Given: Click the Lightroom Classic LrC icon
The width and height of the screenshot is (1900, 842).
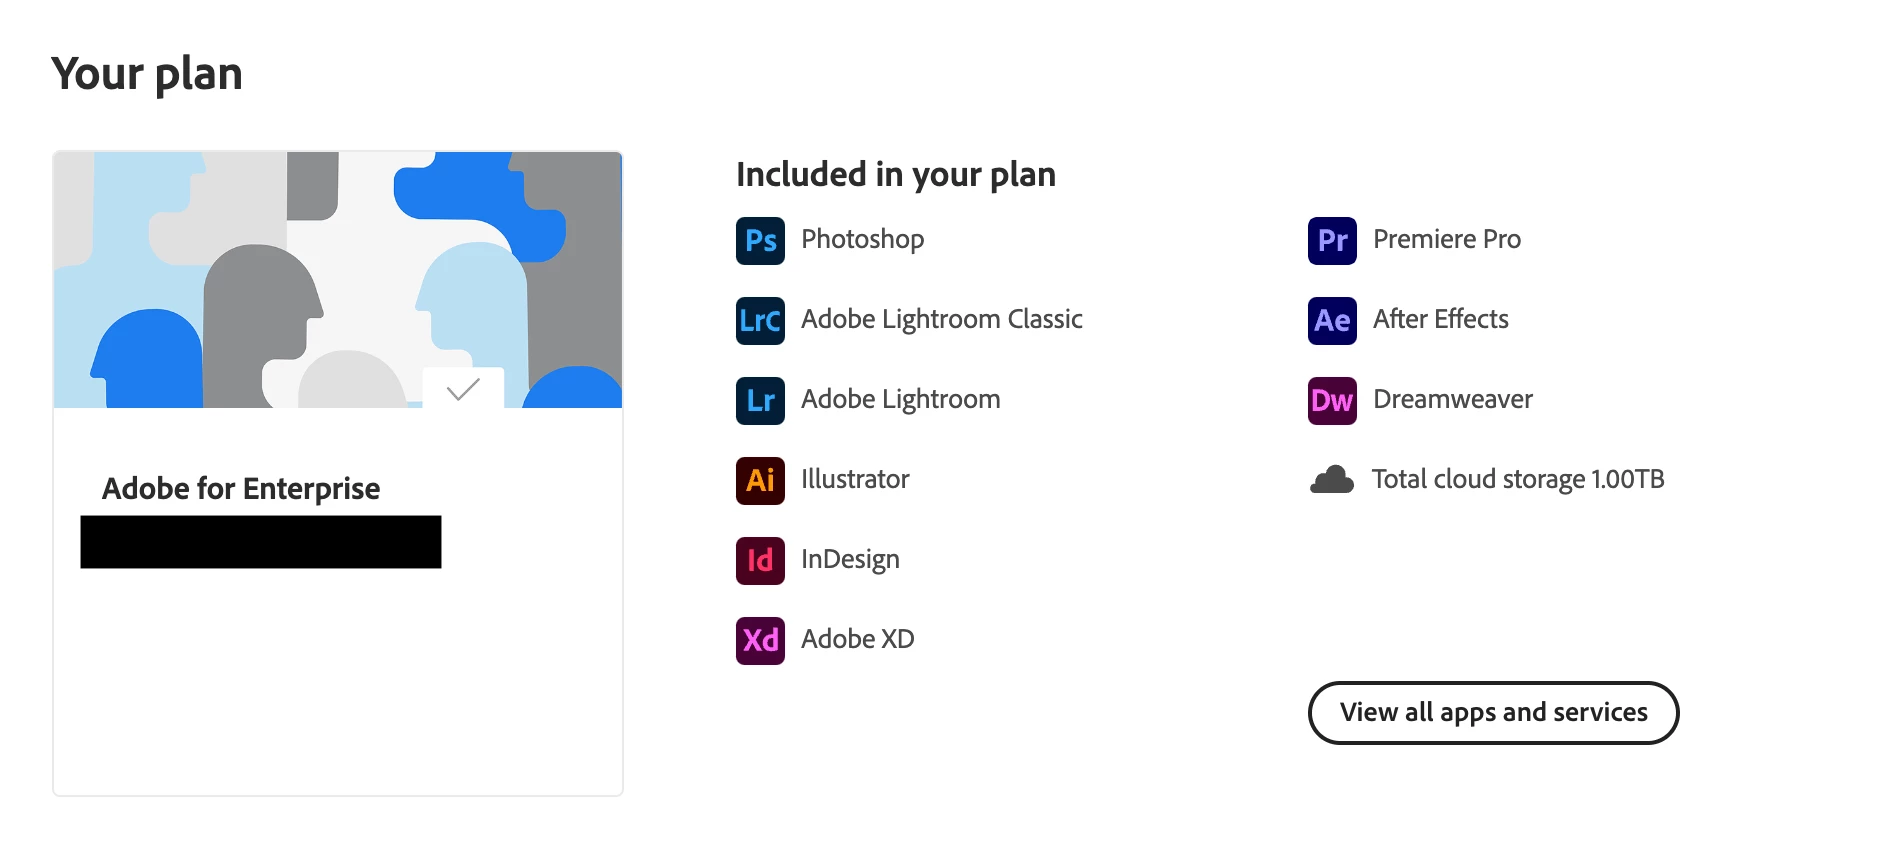Looking at the screenshot, I should point(760,321).
